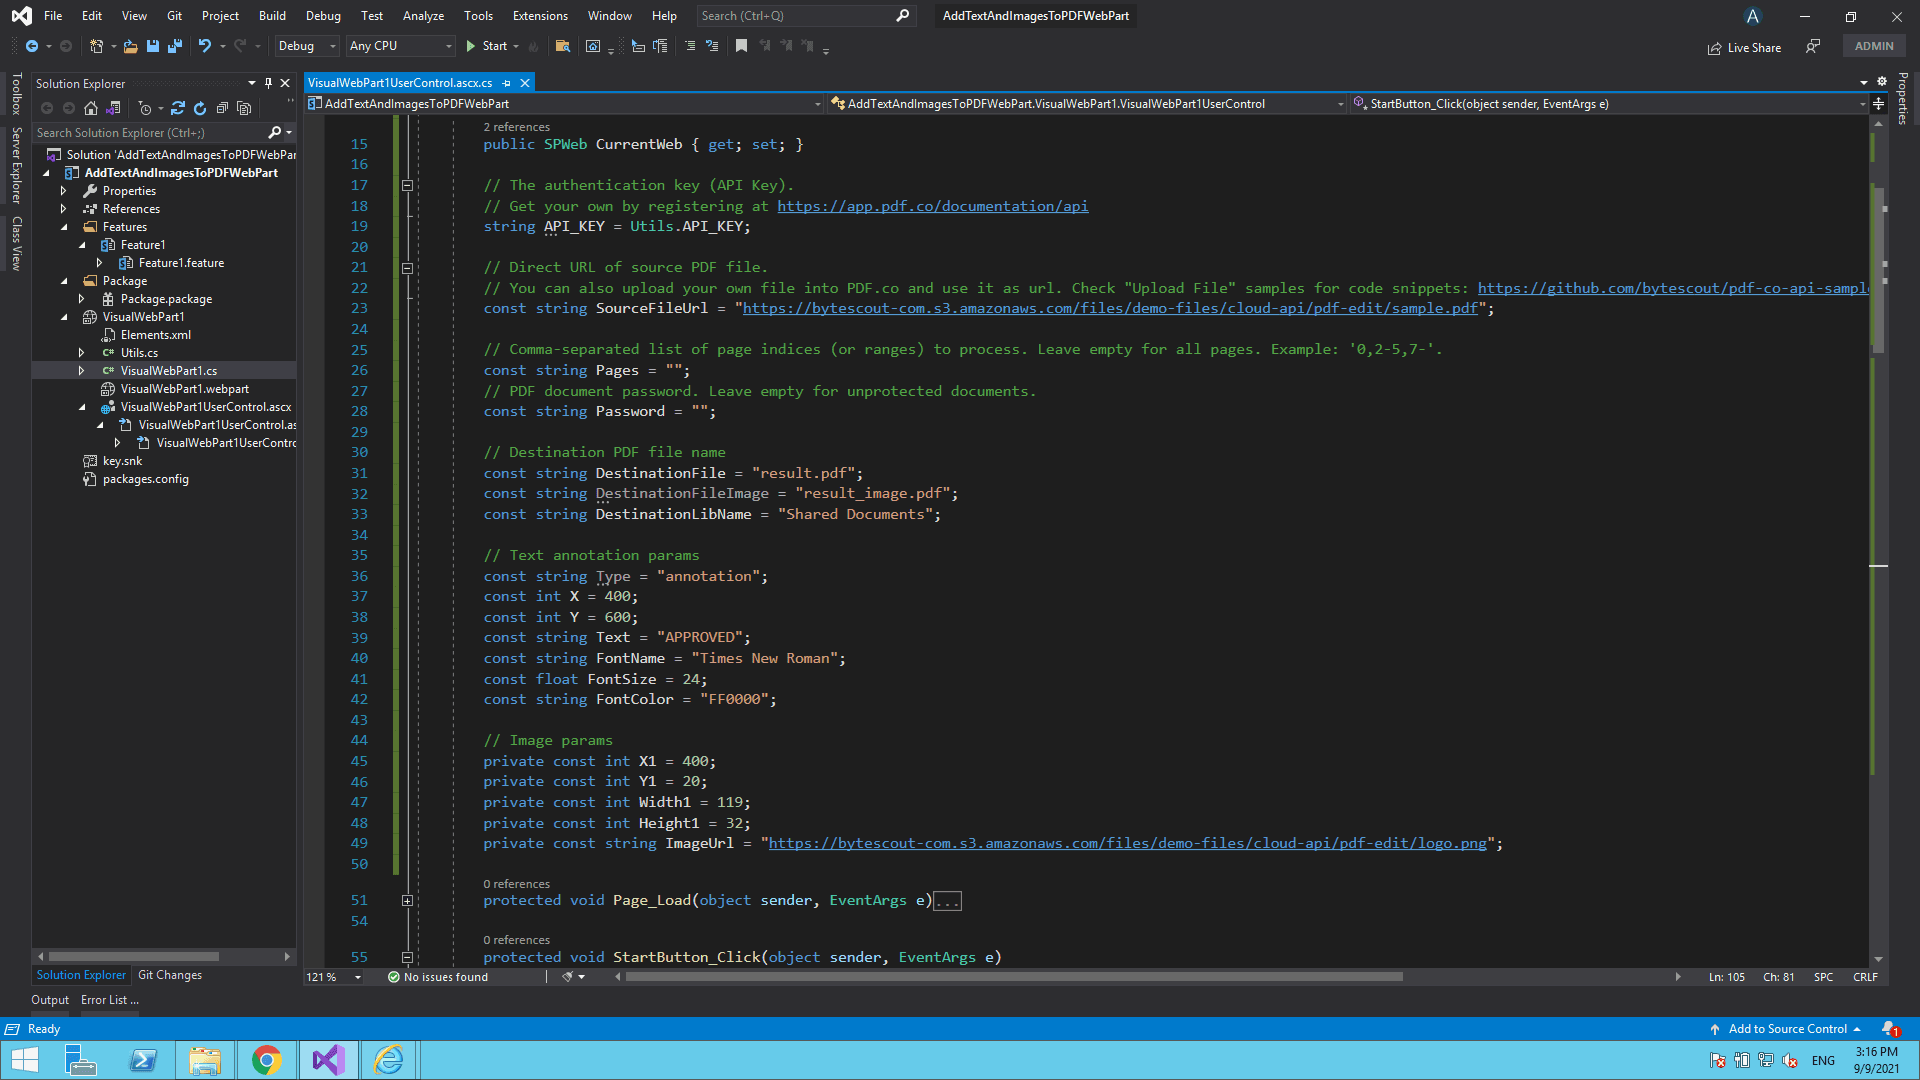Click Sync with Active Document icon

(178, 108)
